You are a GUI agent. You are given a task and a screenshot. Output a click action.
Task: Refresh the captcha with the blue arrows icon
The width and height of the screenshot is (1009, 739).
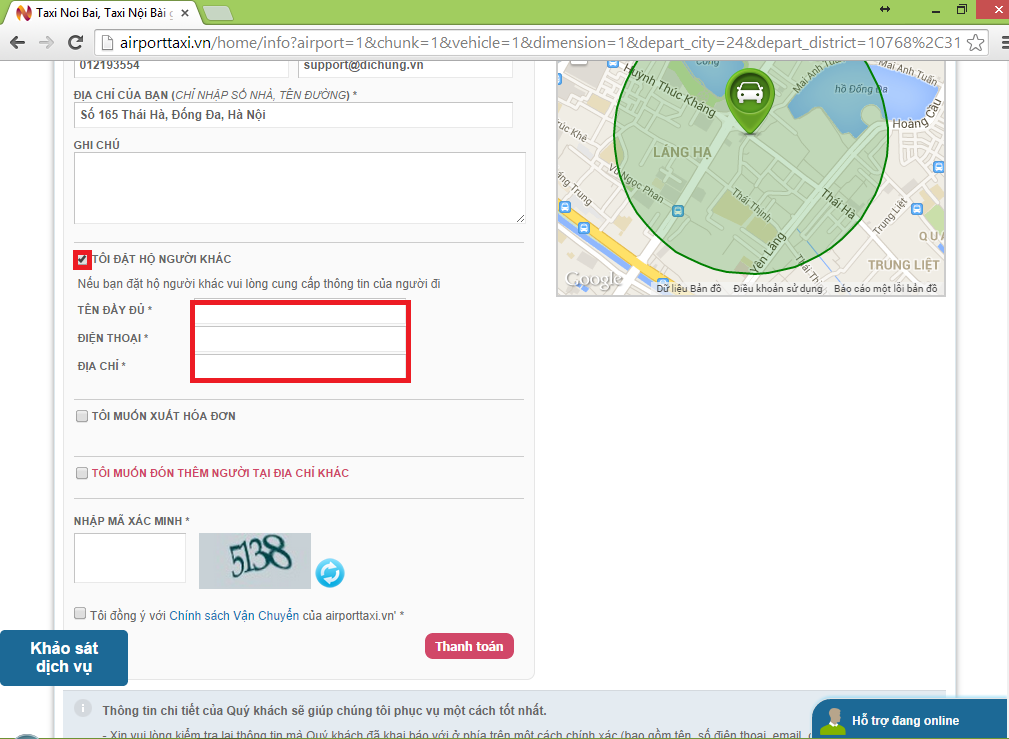330,573
